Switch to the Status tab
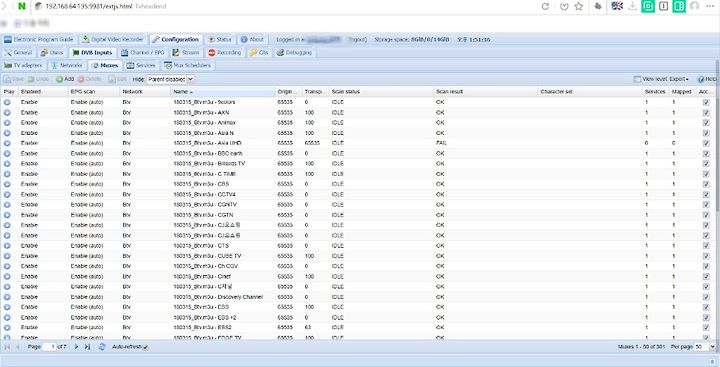 [x=219, y=40]
